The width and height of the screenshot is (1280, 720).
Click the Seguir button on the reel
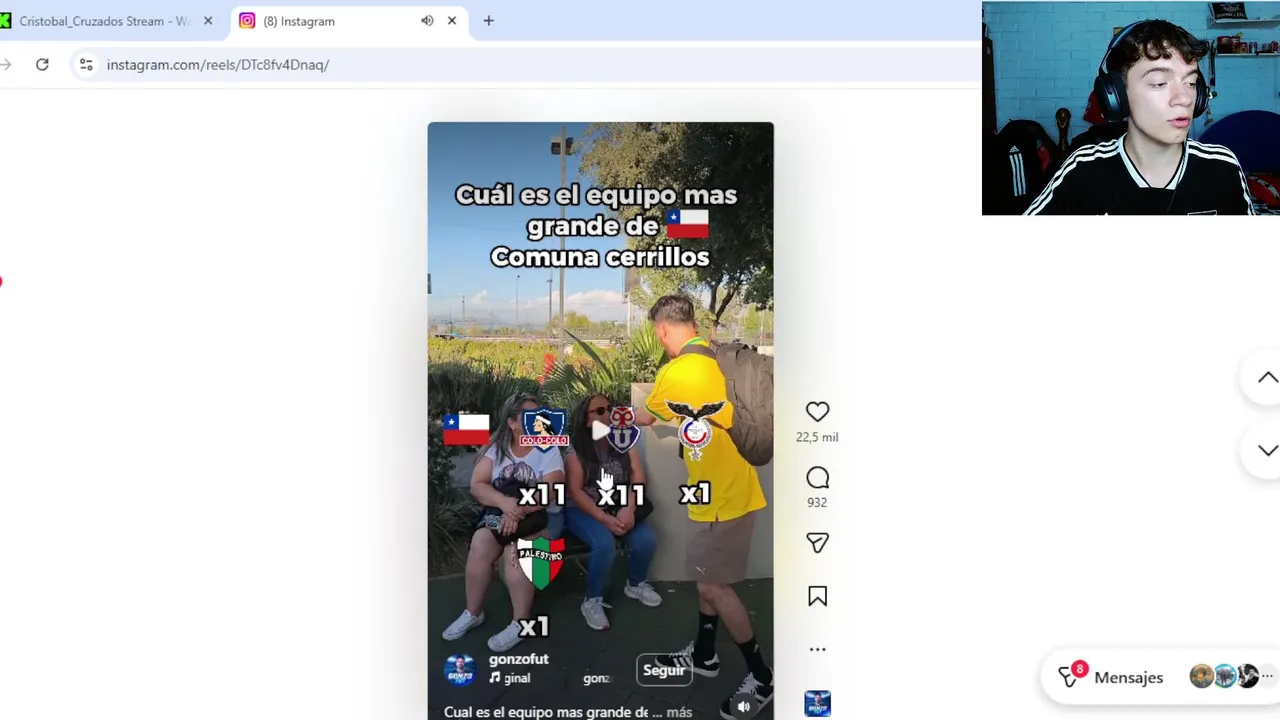click(664, 670)
